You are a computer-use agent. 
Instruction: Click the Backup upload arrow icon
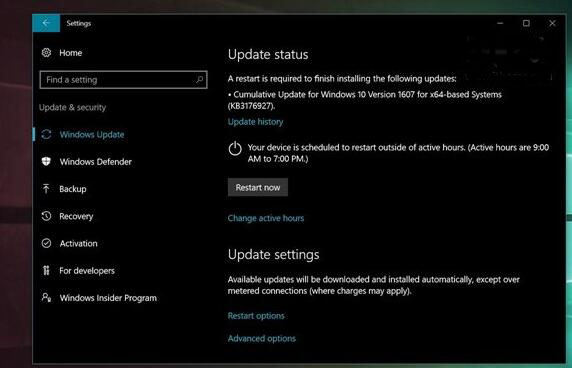[46, 189]
